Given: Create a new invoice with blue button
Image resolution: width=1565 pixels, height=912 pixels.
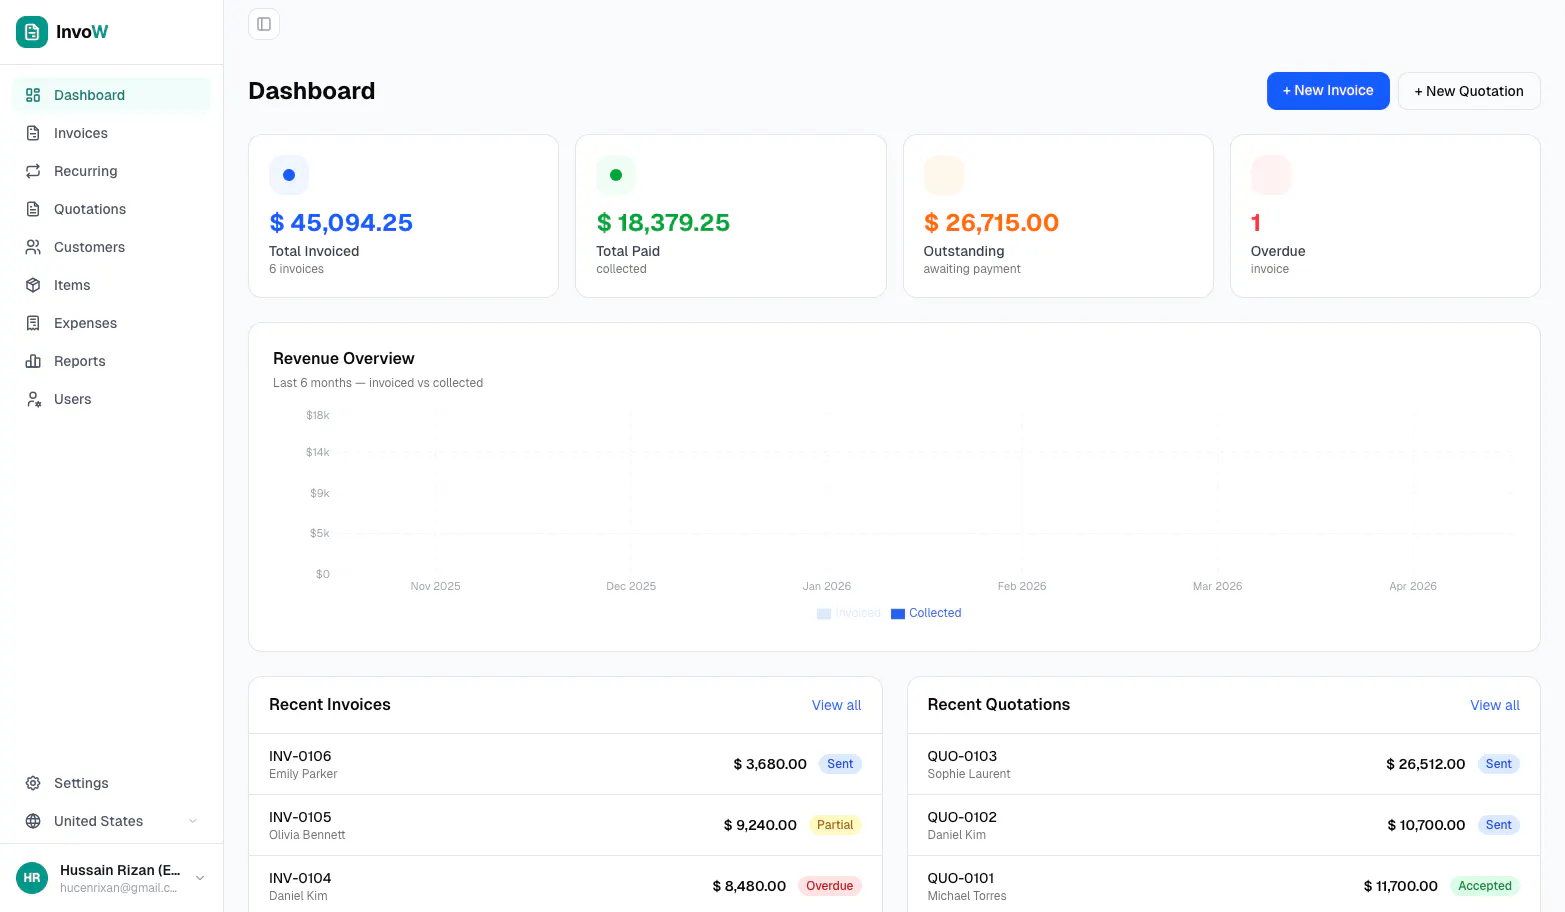Looking at the screenshot, I should [x=1328, y=91].
